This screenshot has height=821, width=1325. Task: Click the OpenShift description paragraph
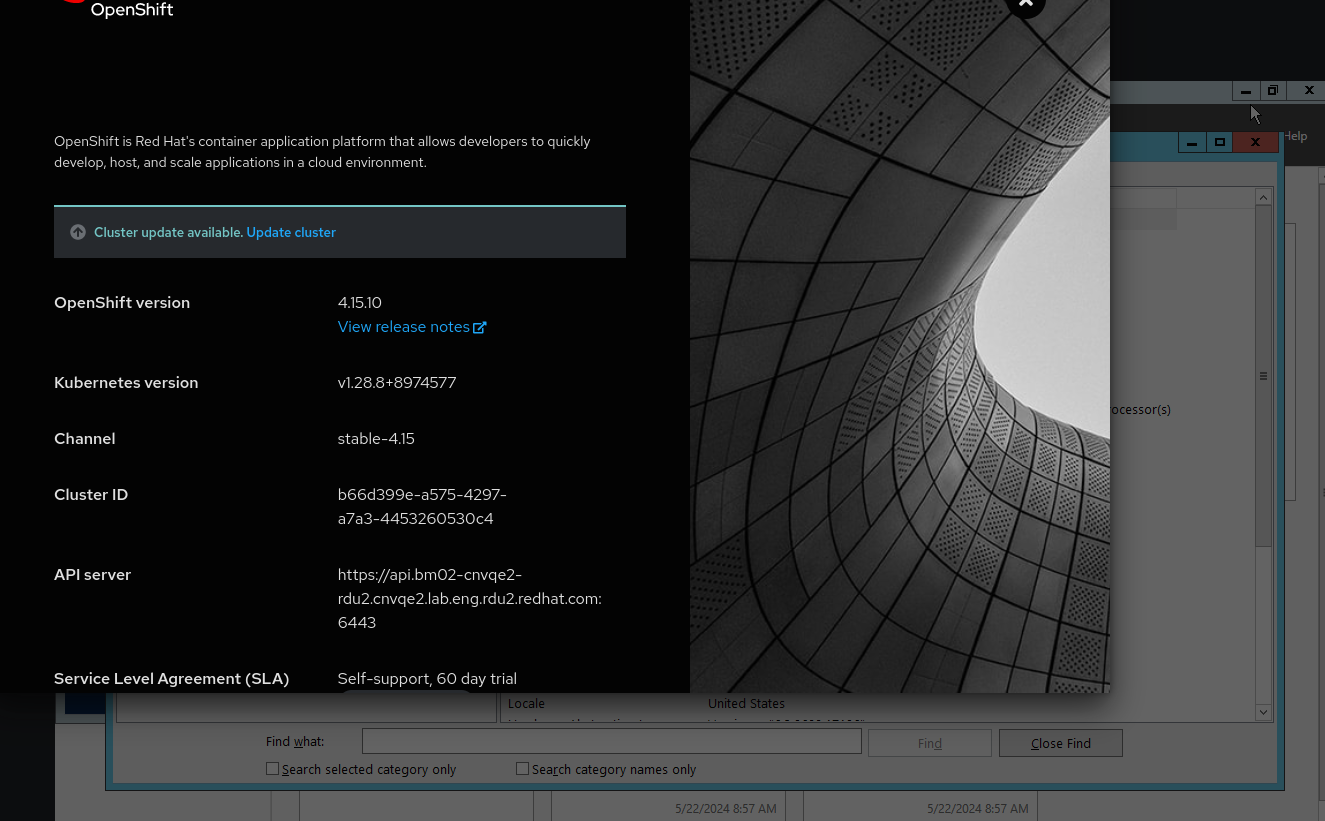[322, 152]
